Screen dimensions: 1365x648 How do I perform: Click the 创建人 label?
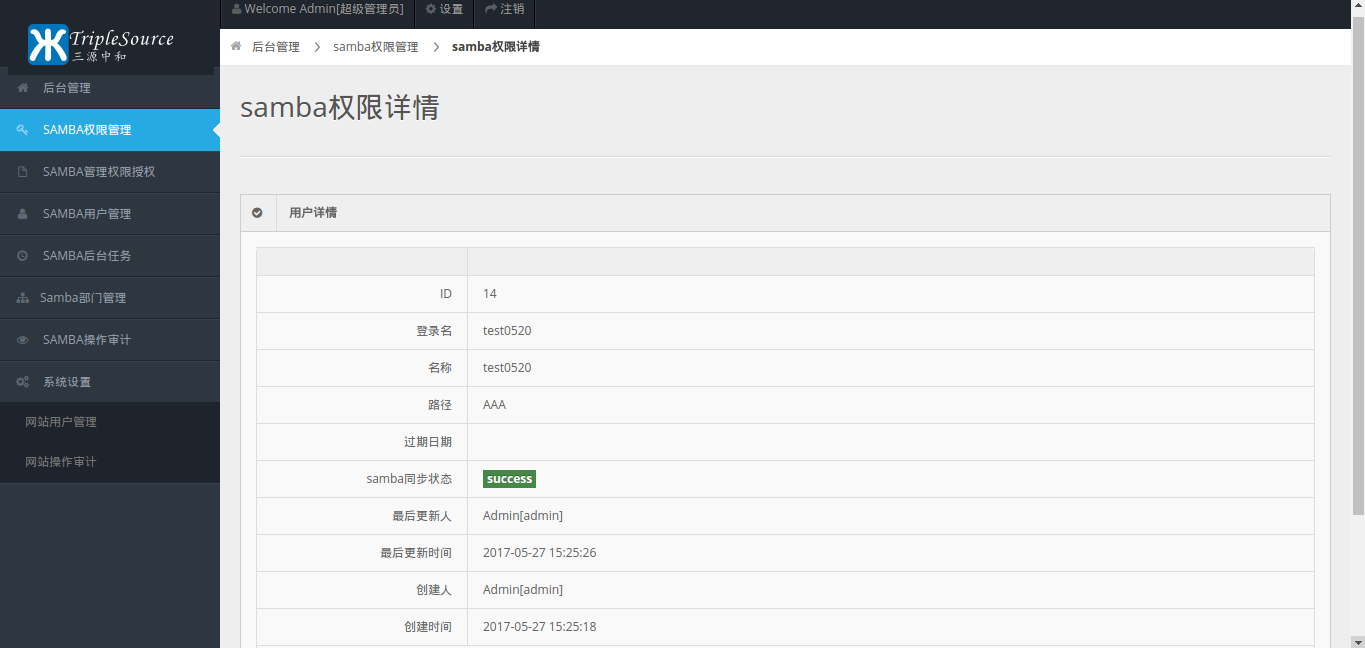(434, 590)
